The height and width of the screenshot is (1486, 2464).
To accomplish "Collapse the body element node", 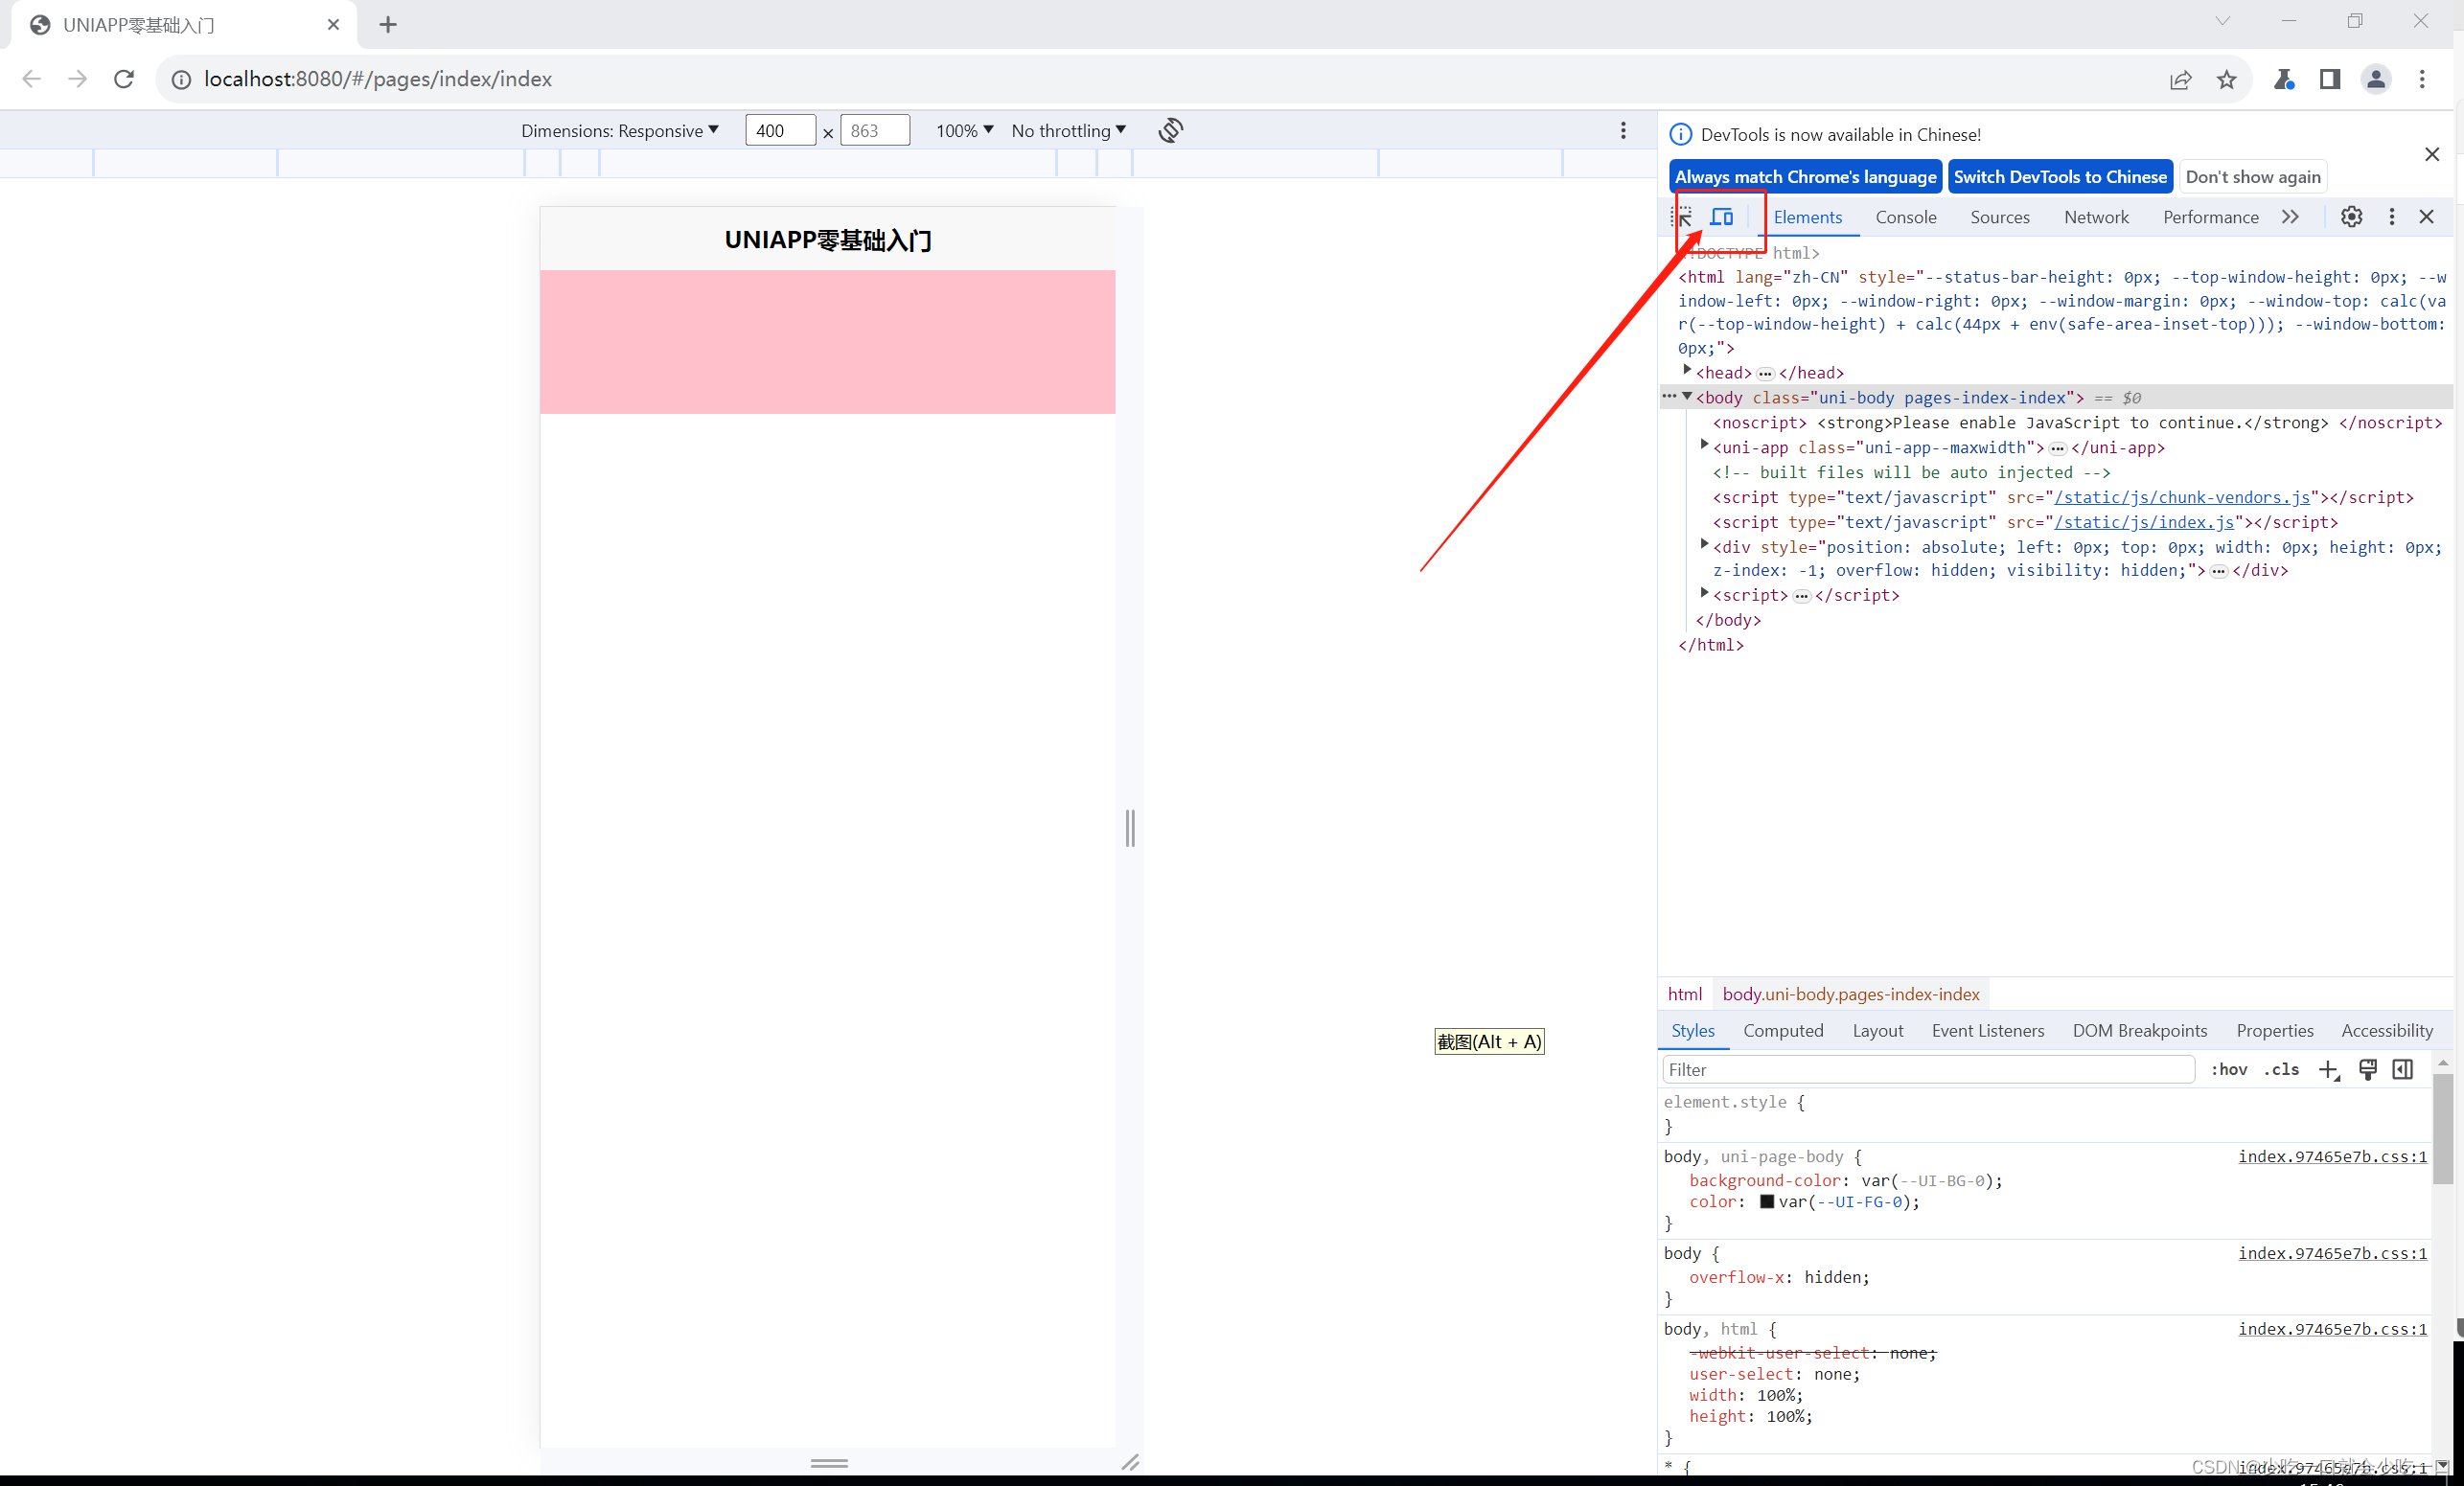I will click(x=1687, y=397).
